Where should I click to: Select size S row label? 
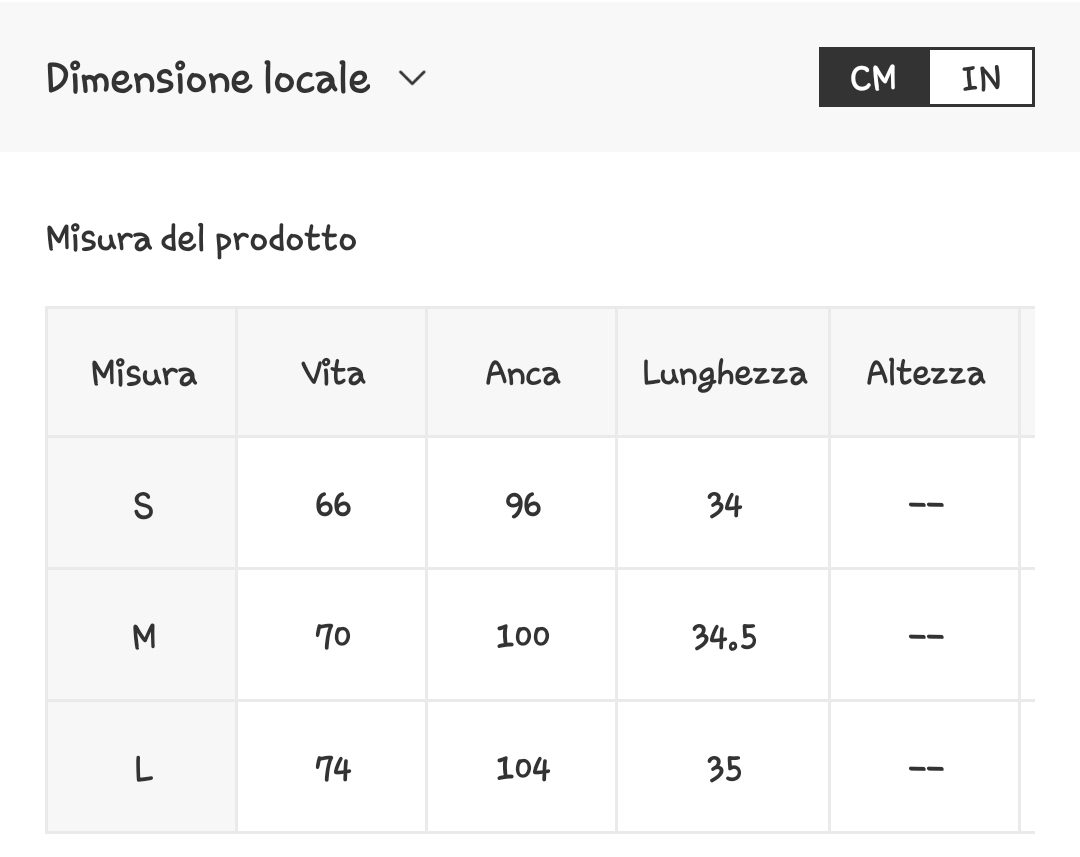click(x=143, y=505)
